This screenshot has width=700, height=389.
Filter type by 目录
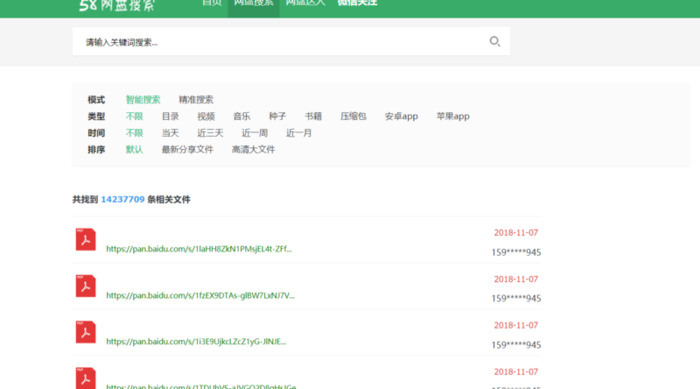170,117
